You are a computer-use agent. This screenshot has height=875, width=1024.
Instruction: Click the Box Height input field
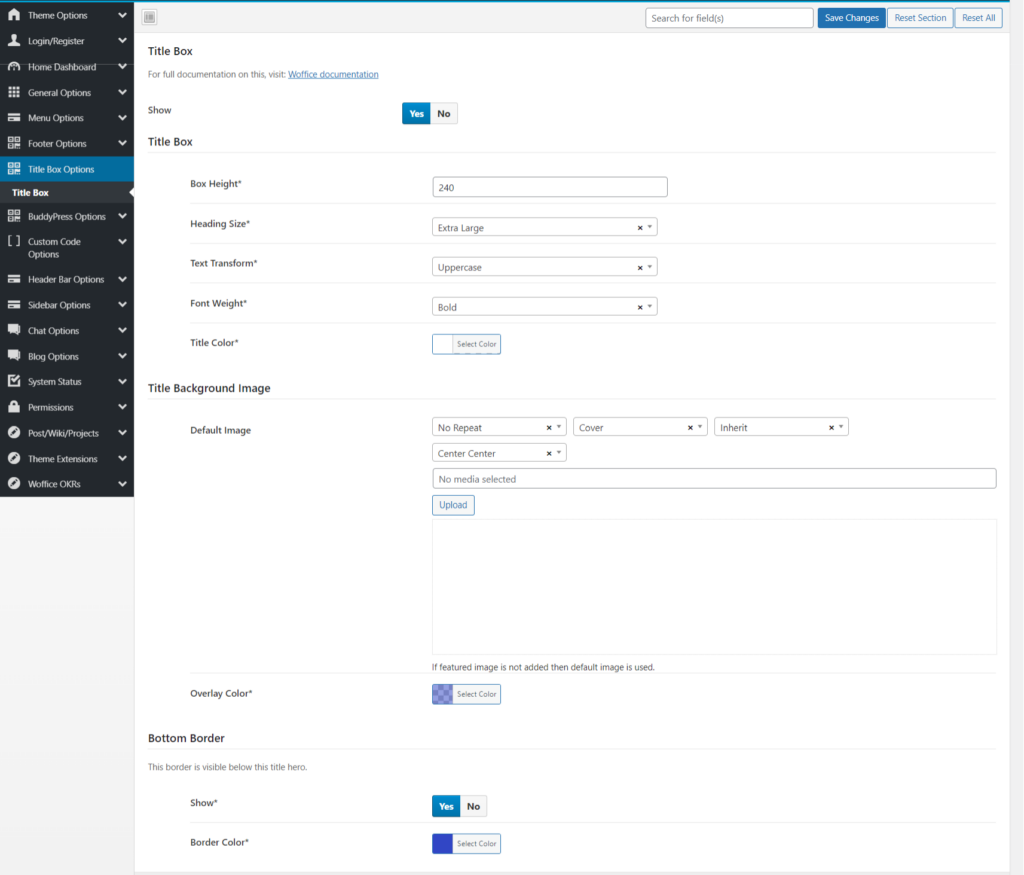point(549,187)
